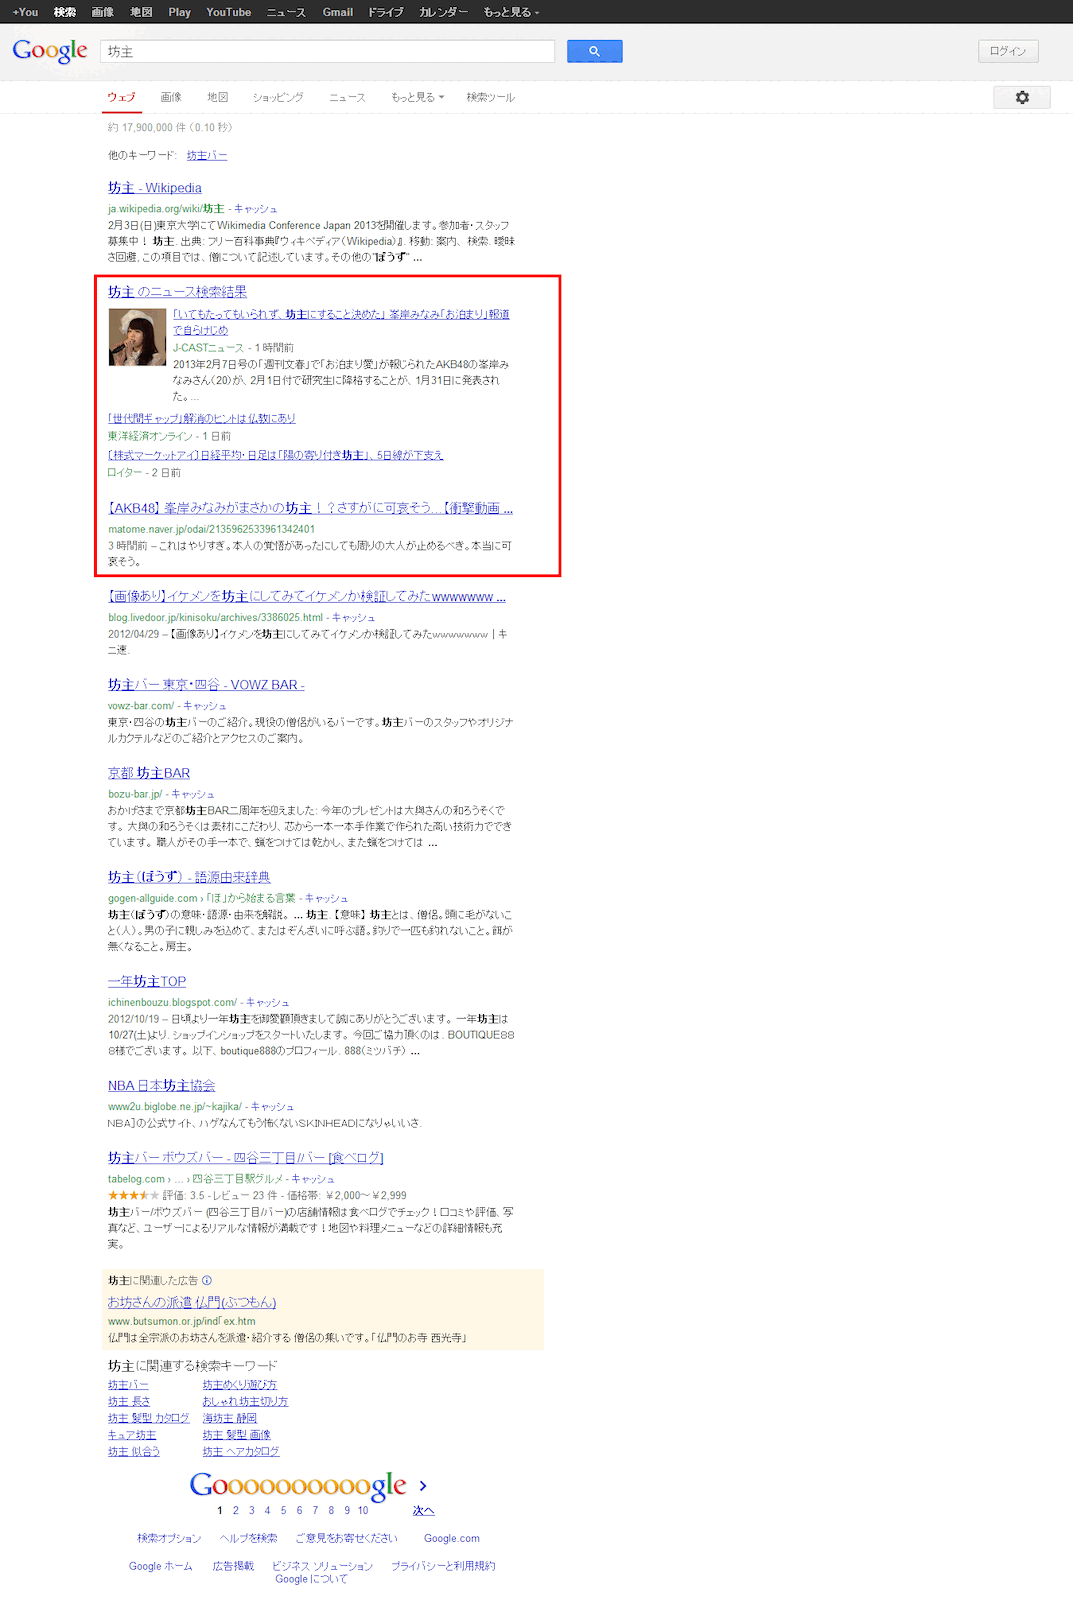1073x1600 pixels.
Task: Go to results page 5
Action: coord(283,1510)
